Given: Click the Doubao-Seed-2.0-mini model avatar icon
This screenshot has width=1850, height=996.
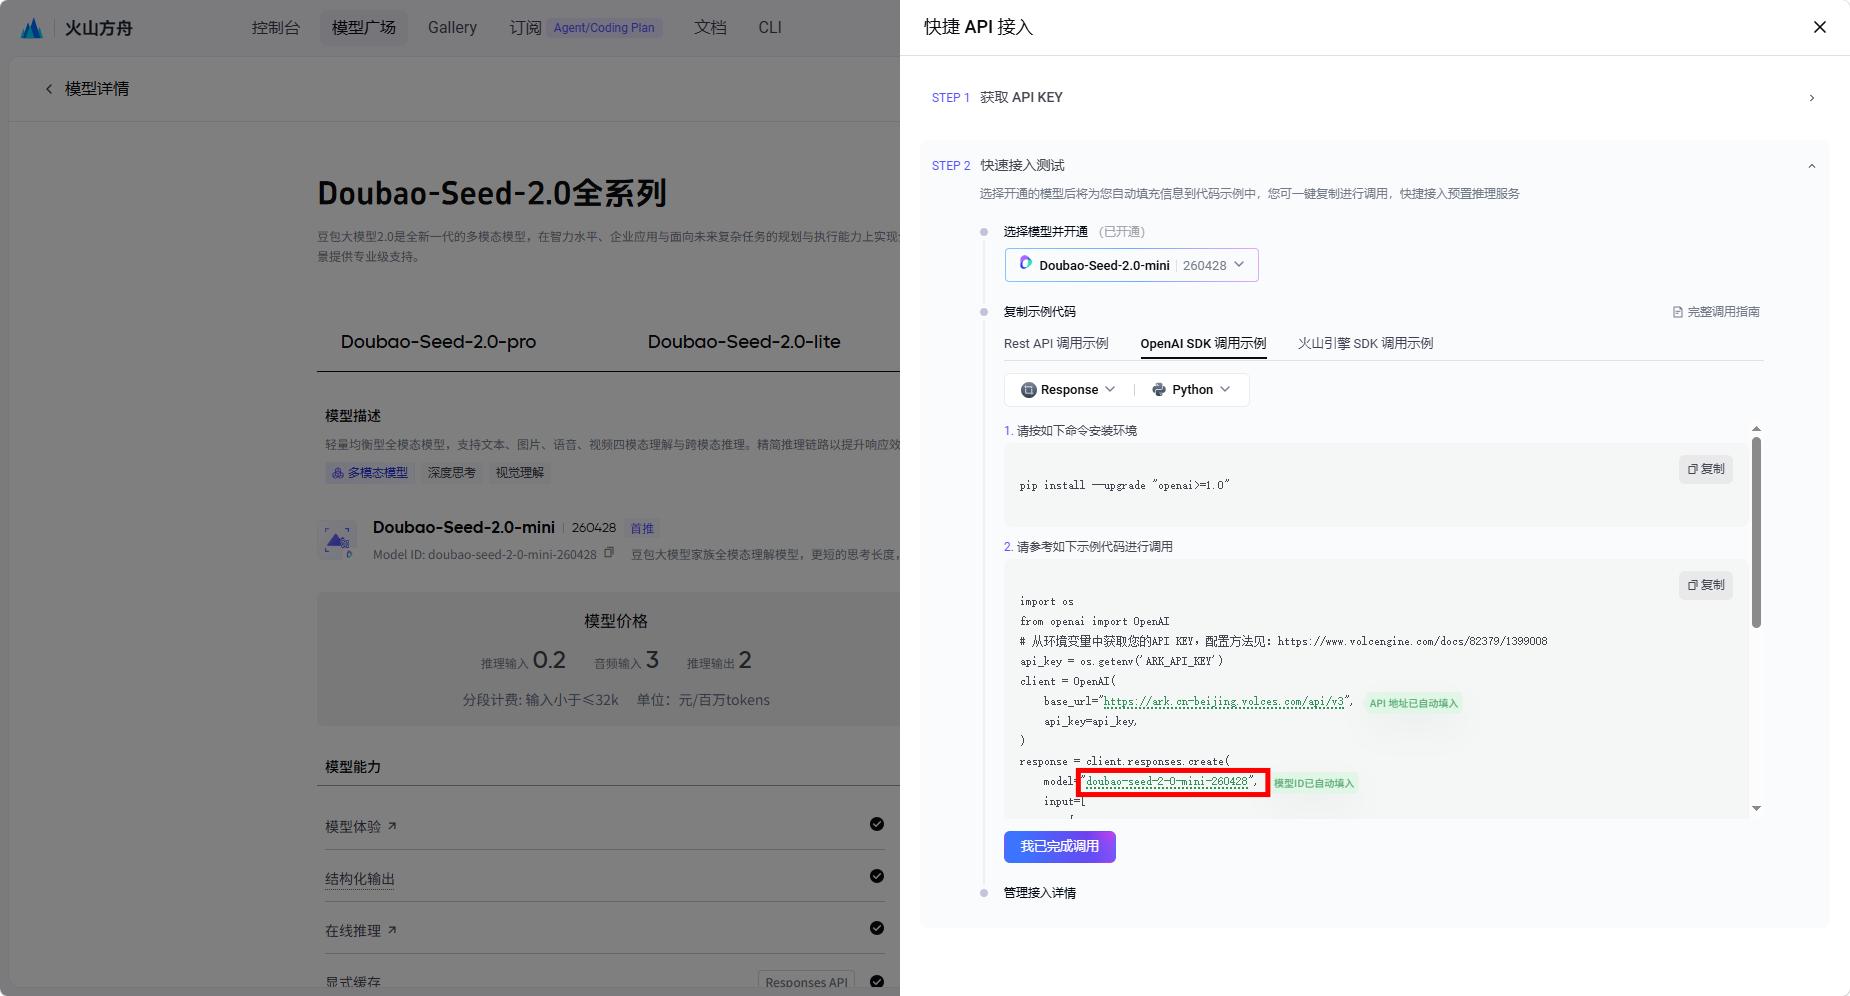Looking at the screenshot, I should click(338, 541).
